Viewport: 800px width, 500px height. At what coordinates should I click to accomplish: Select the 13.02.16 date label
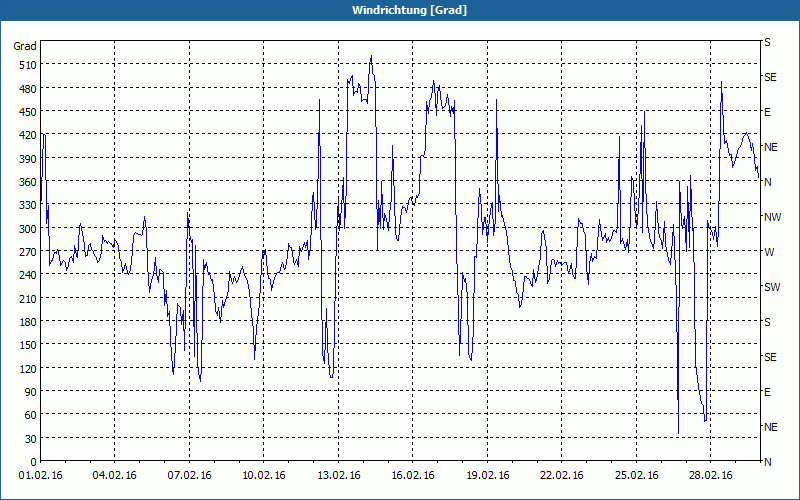click(x=338, y=476)
